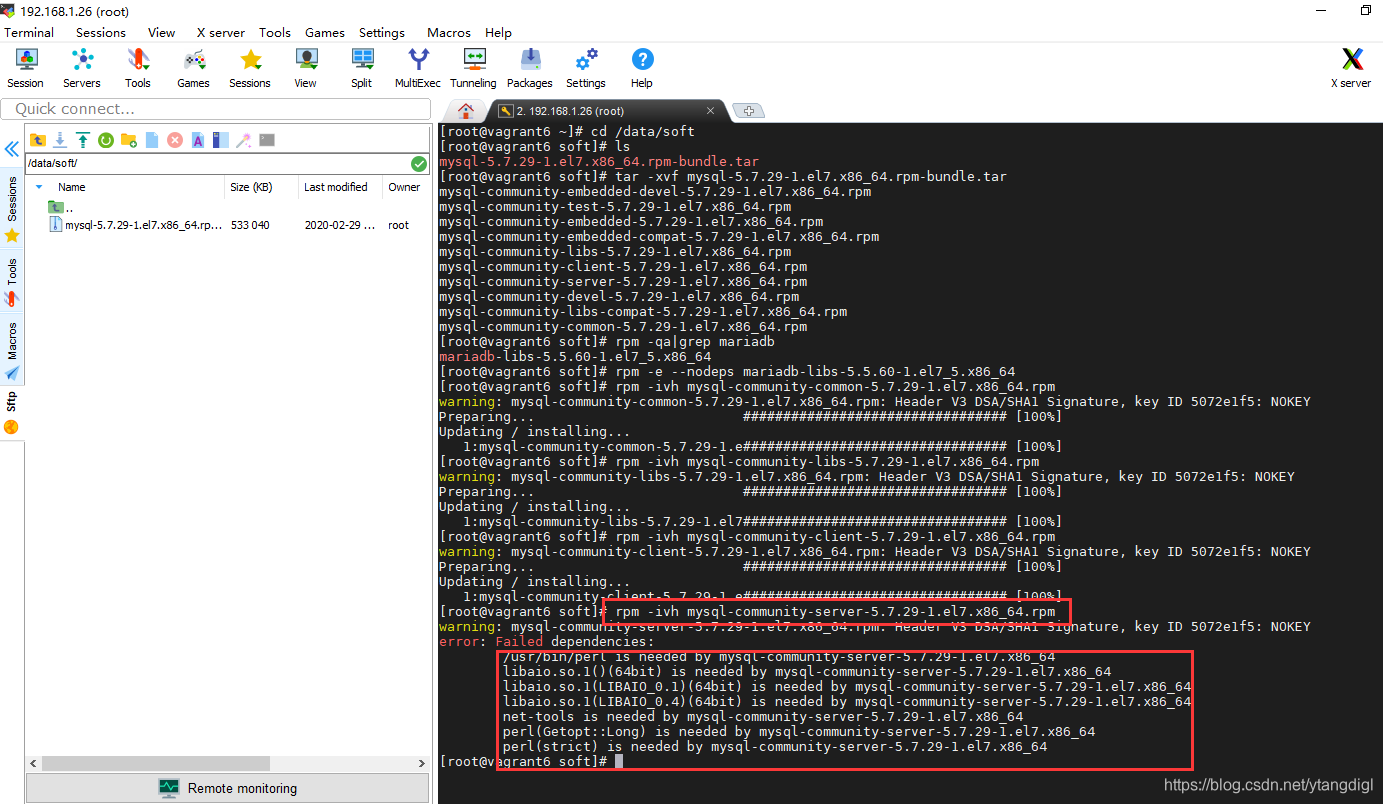
Task: Click the 'root' owner cell
Action: (x=399, y=226)
